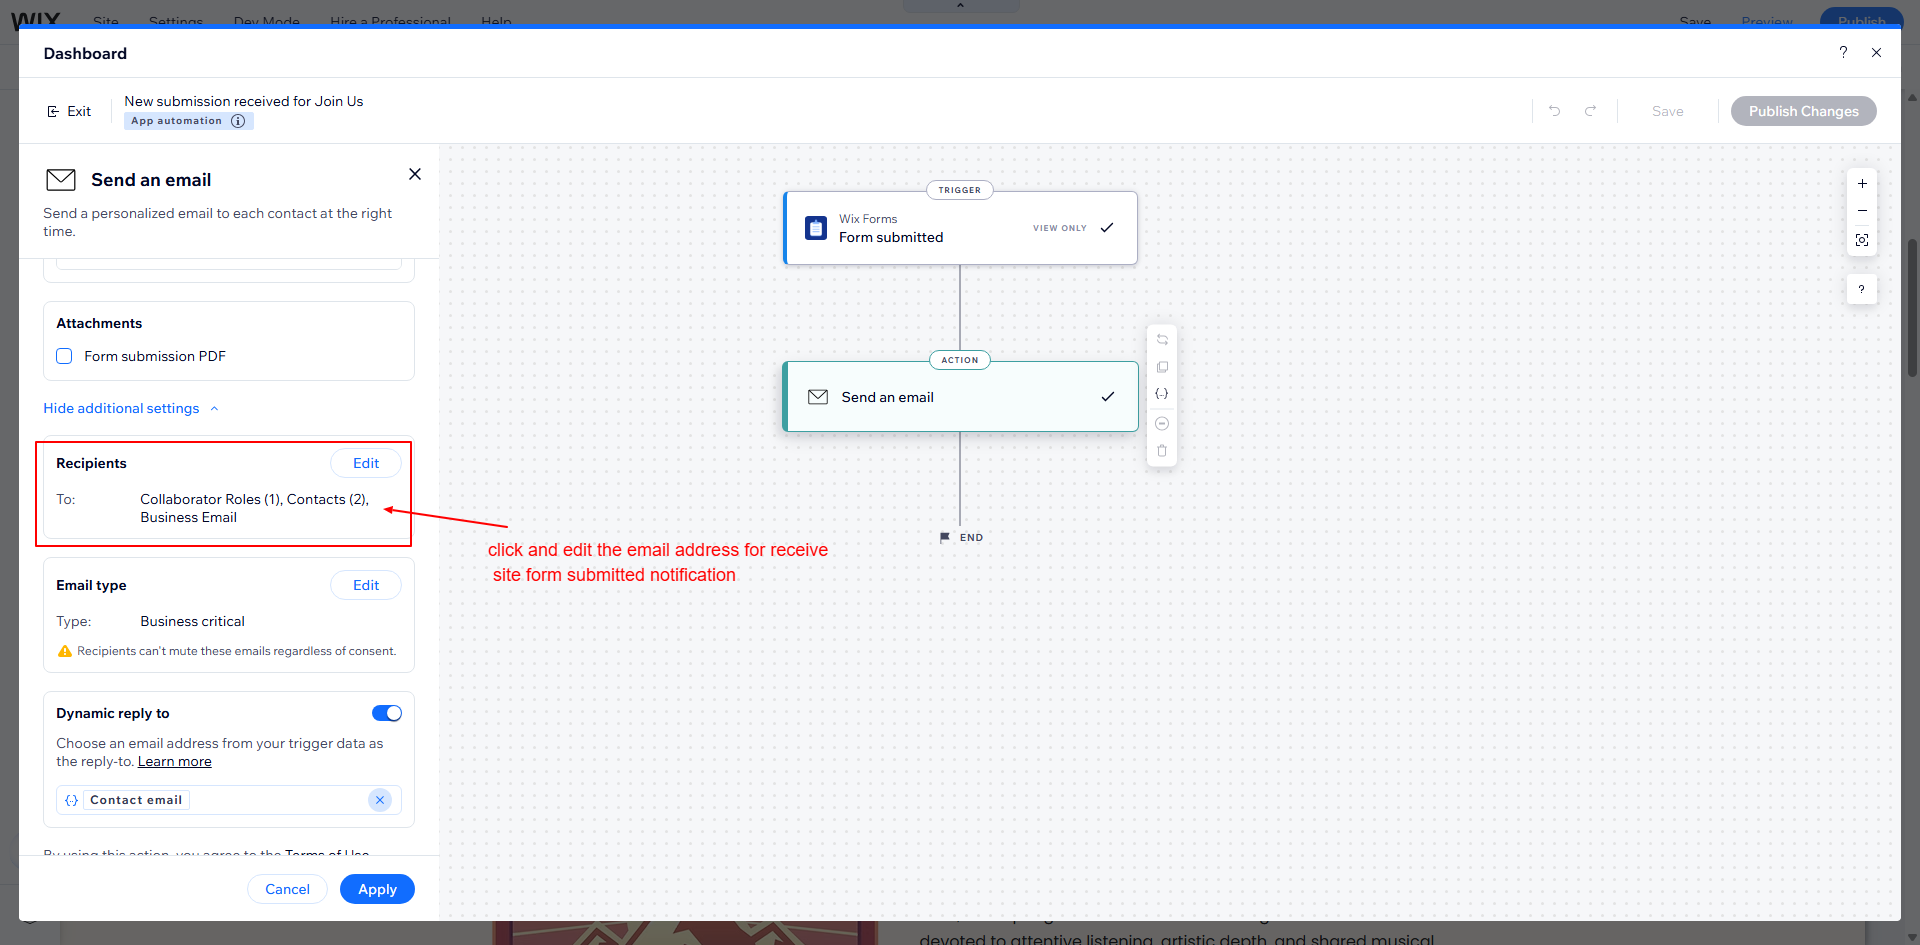Click the Wix Forms trigger icon
This screenshot has width=1920, height=945.
coord(816,228)
